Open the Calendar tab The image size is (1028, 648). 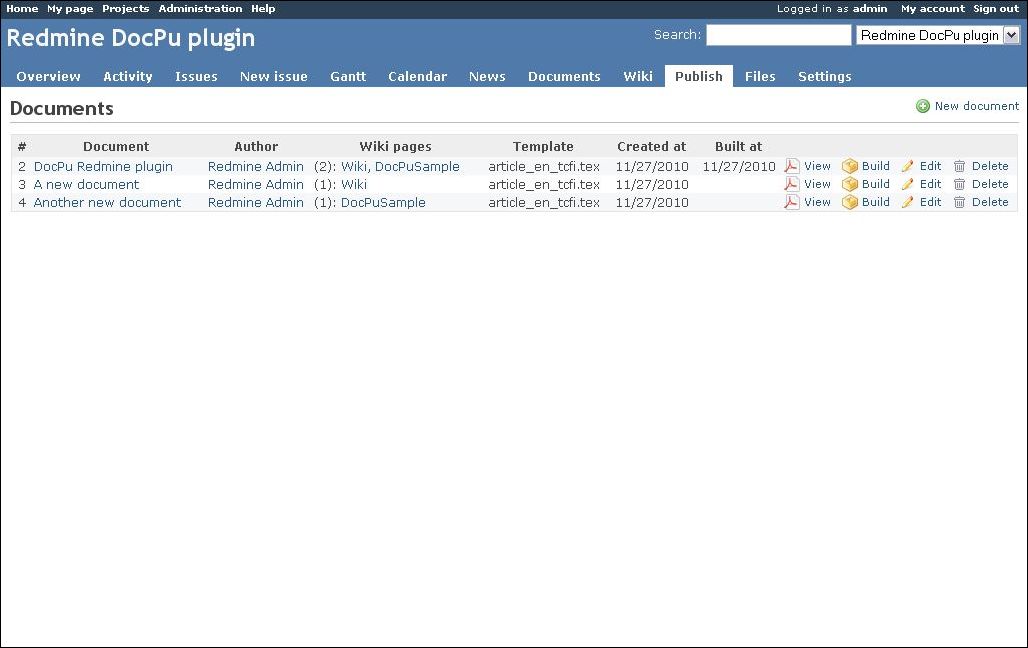point(418,76)
